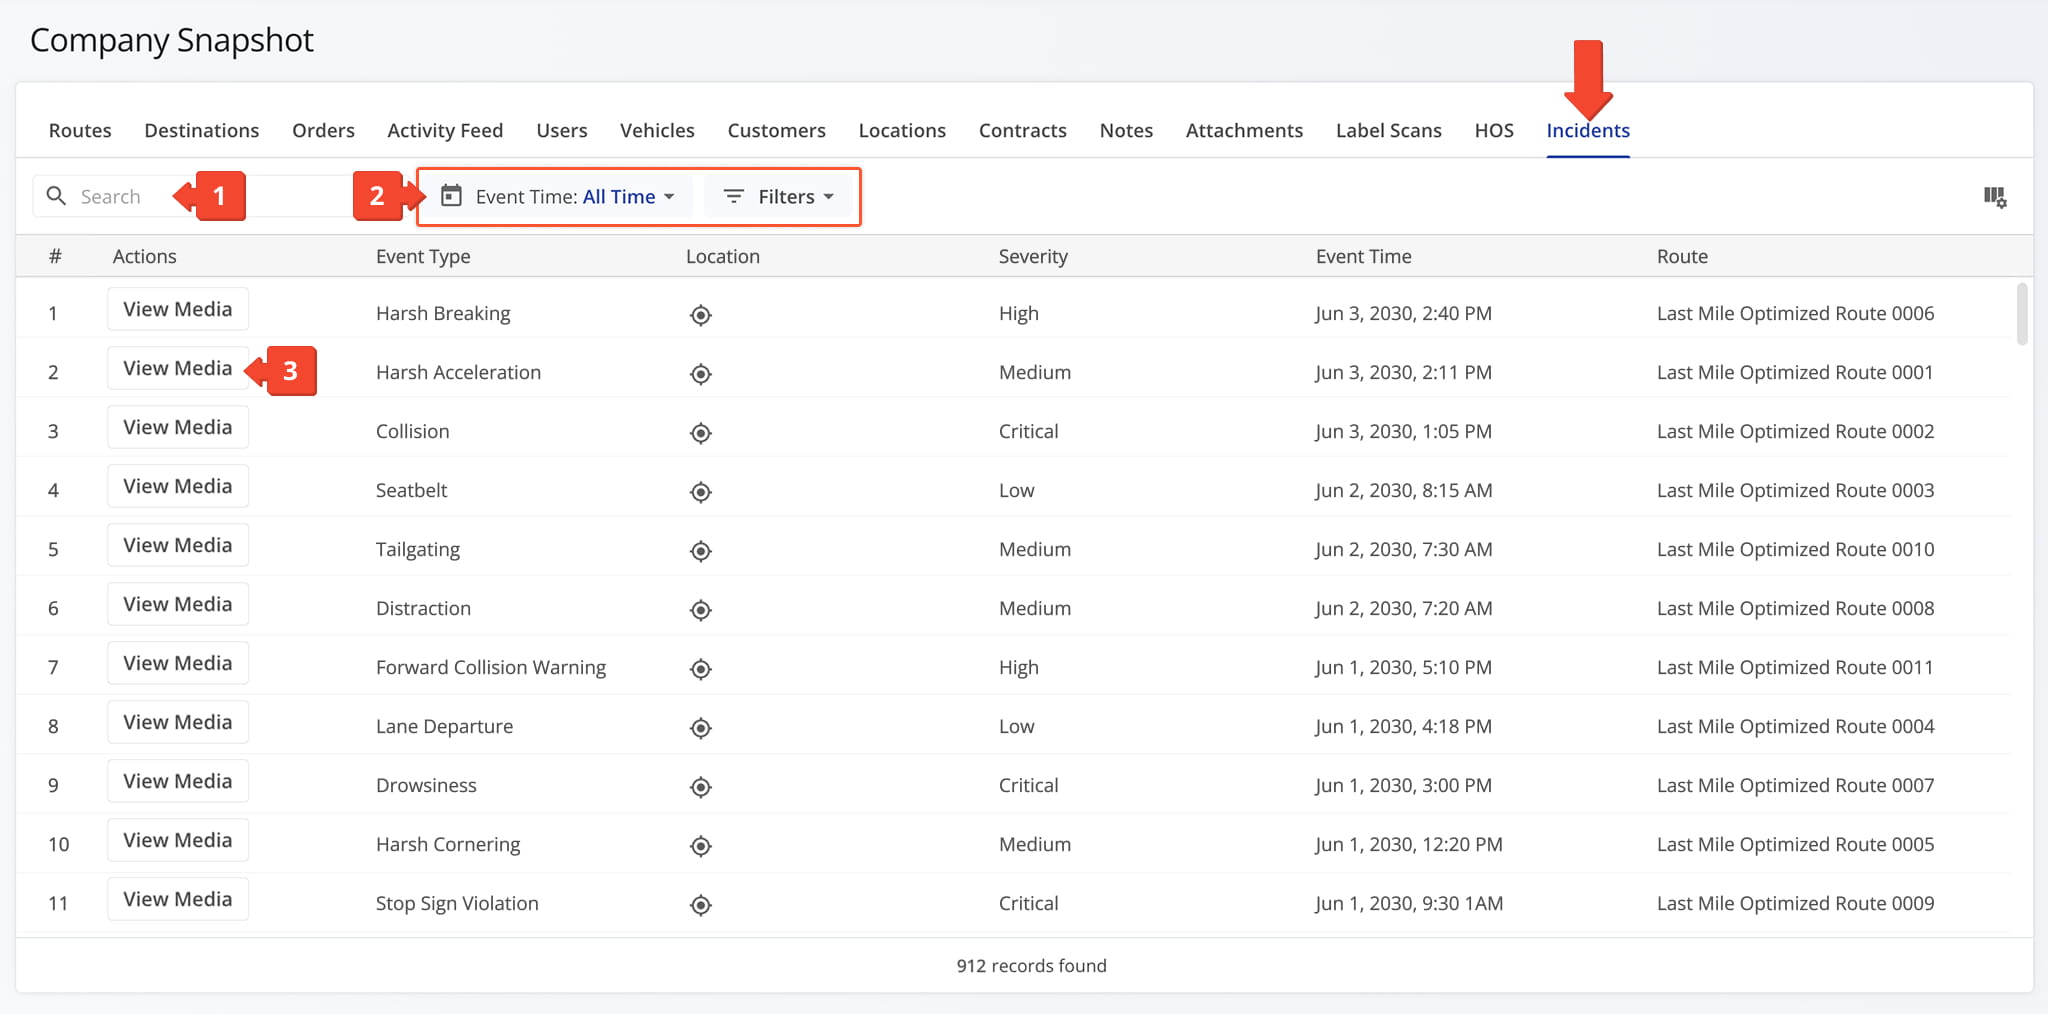Click the search magnifier icon

57,196
